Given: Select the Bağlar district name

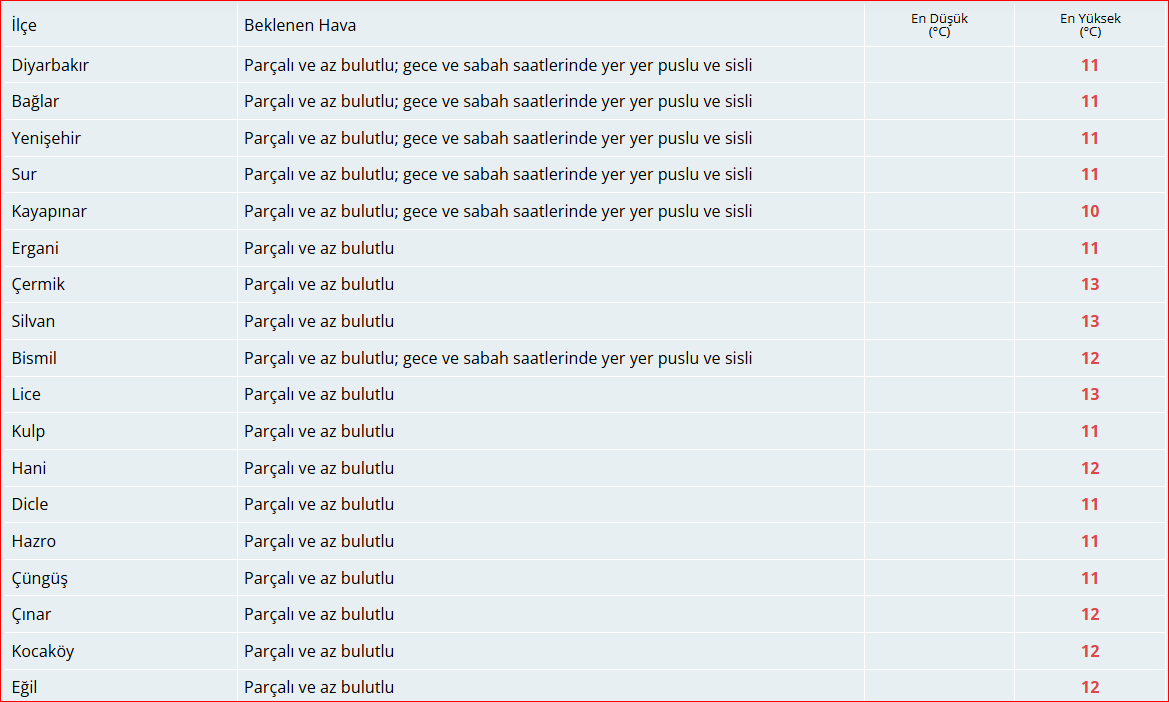Looking at the screenshot, I should click(x=35, y=101).
